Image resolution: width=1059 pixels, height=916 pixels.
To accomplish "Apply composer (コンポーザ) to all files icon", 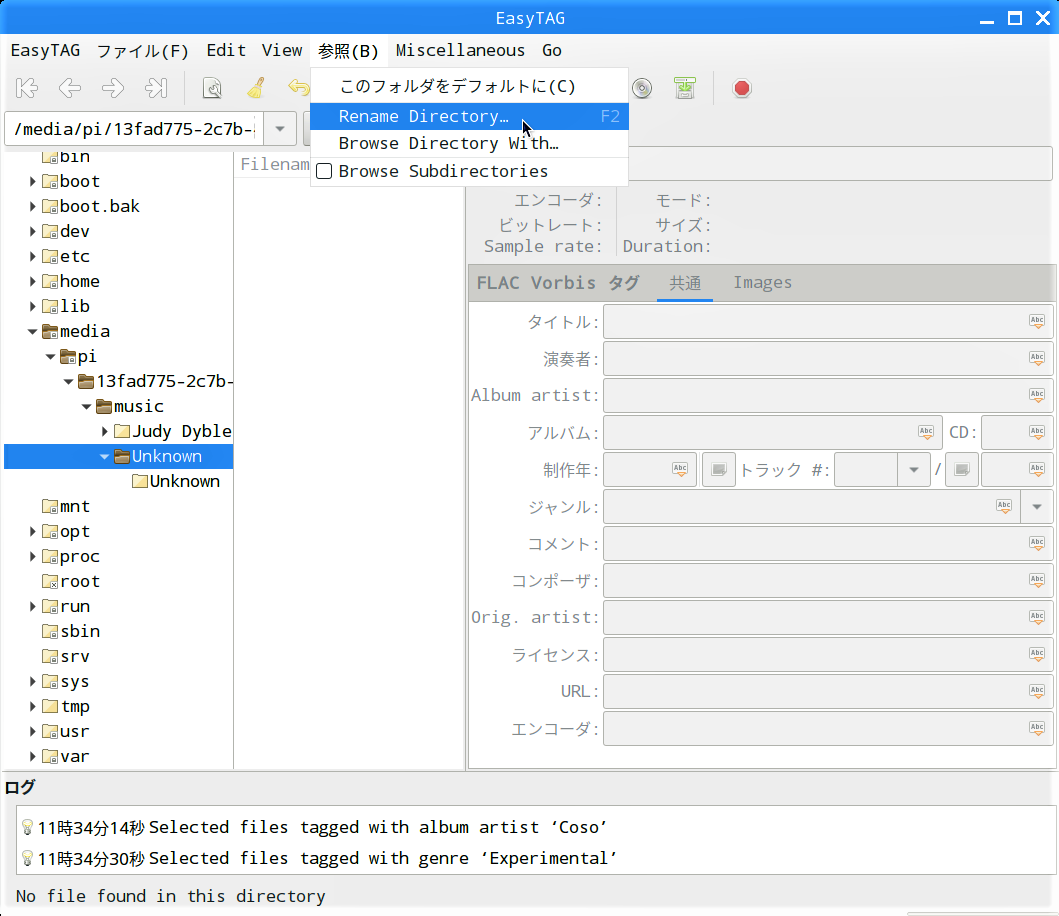I will coord(1037,580).
